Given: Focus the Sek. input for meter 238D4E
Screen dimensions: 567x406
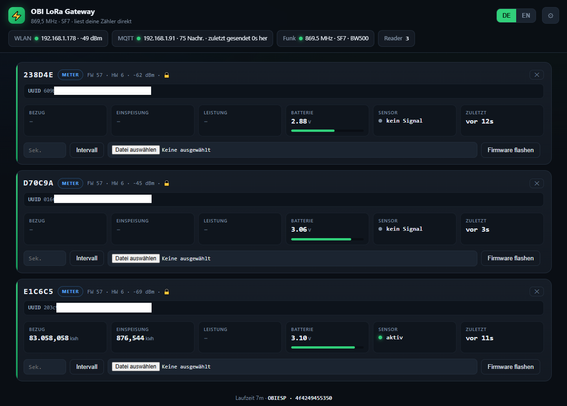Looking at the screenshot, I should (x=45, y=150).
